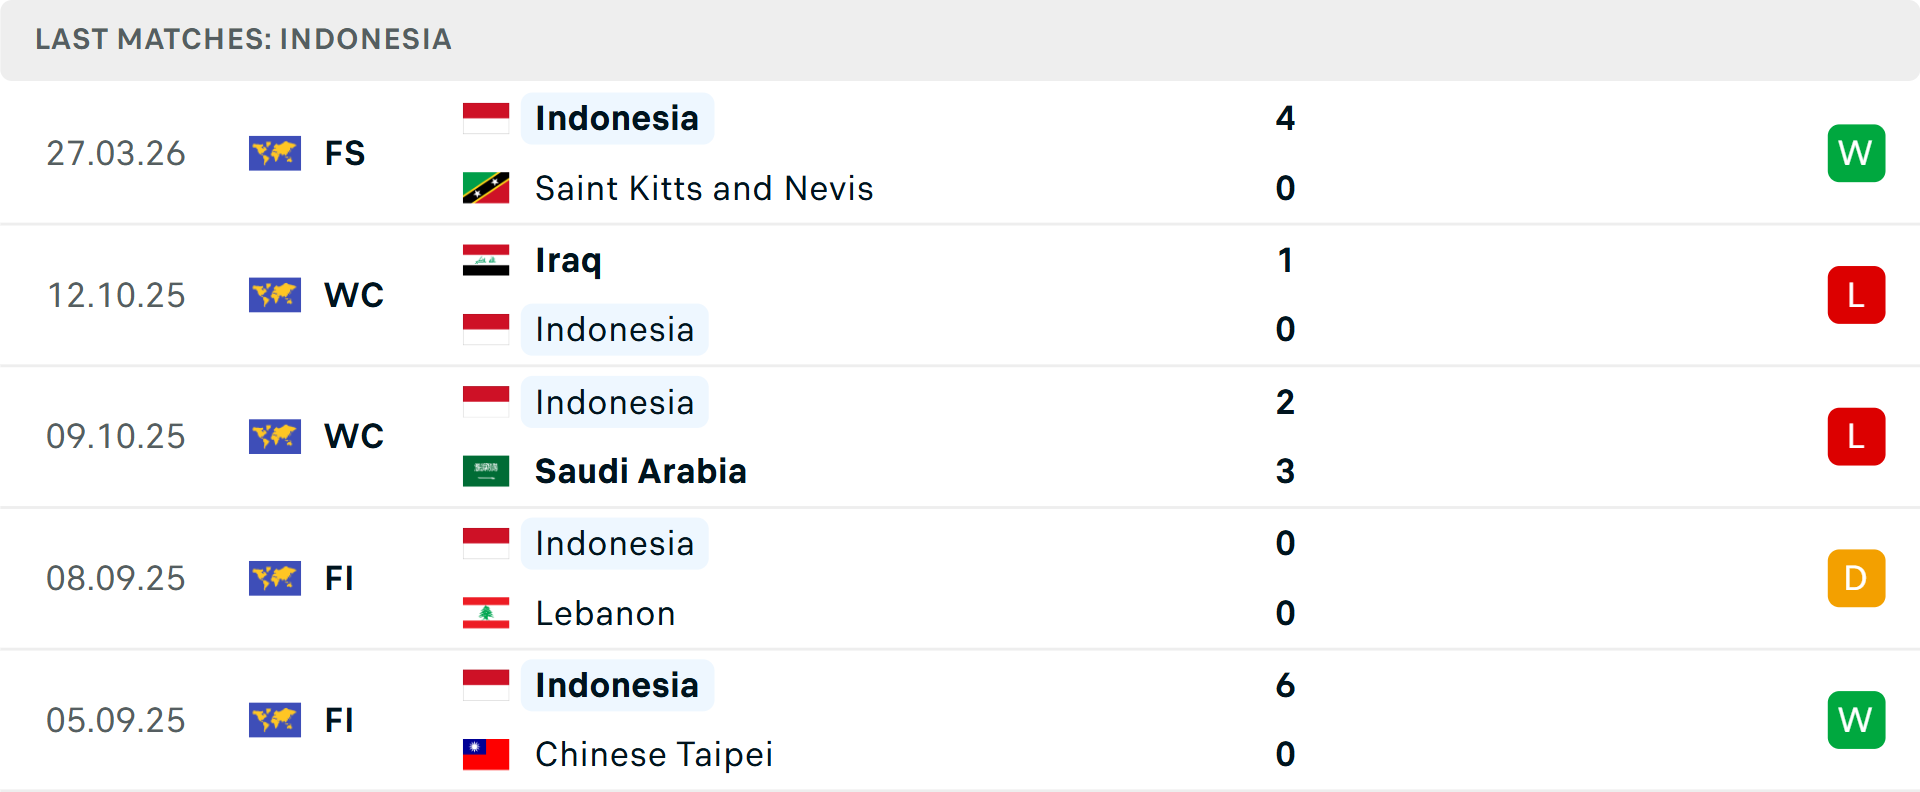Open the FI competition label
Screen dimensions: 1920x792
pos(340,578)
